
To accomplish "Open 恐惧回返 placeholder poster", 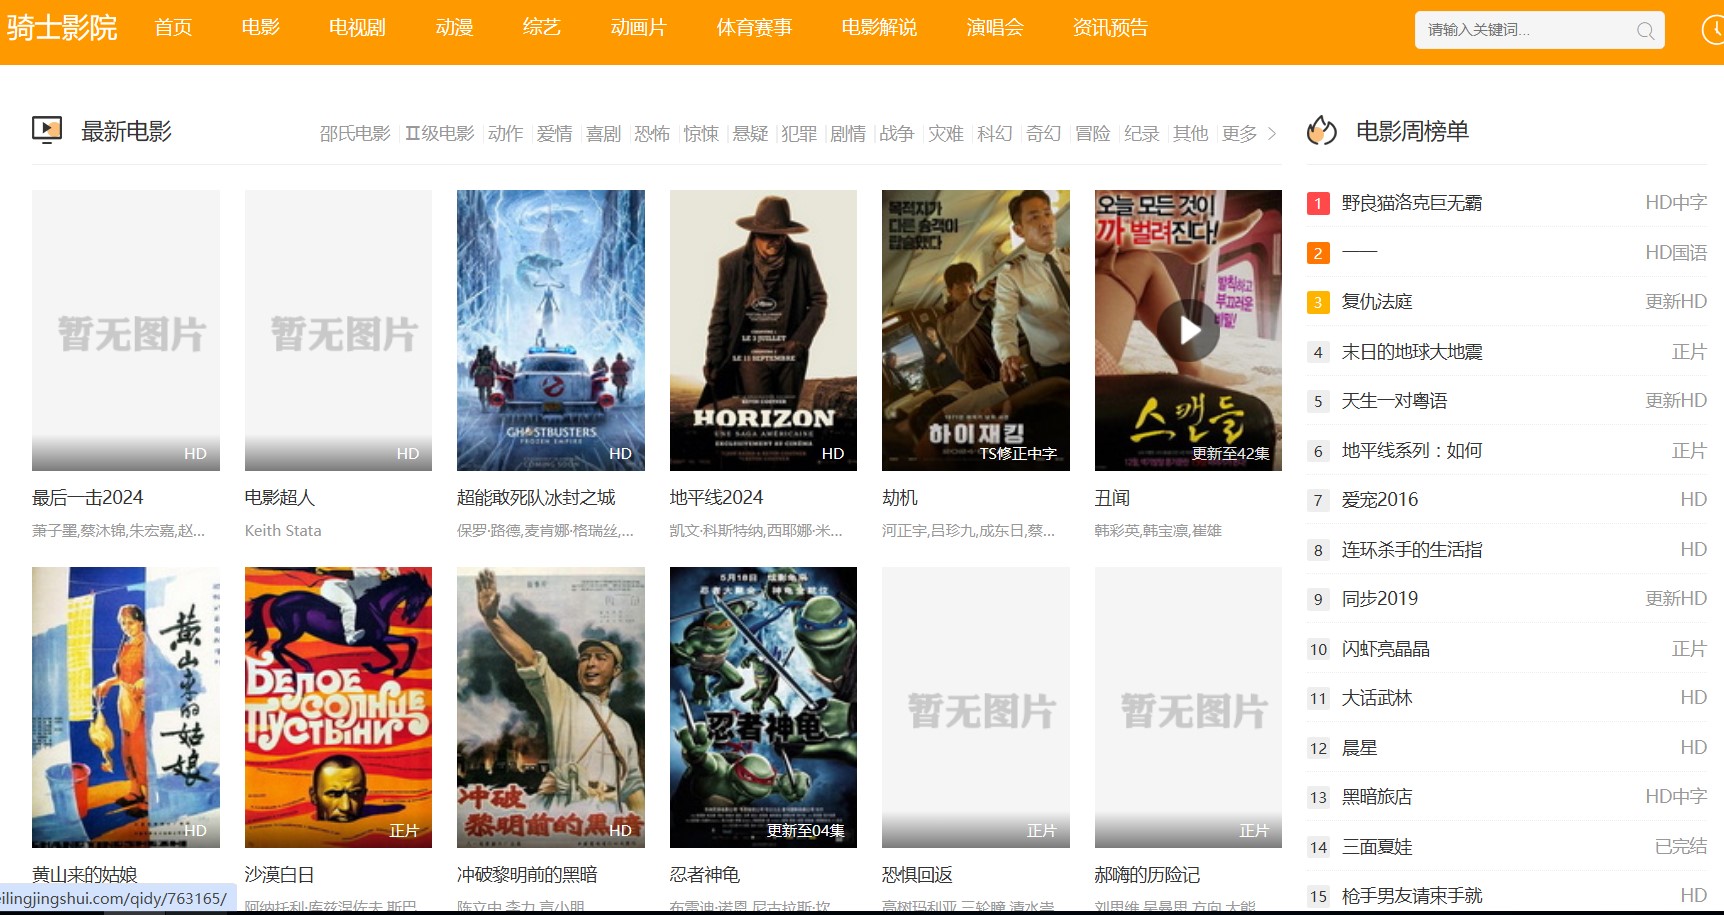I will (x=976, y=707).
